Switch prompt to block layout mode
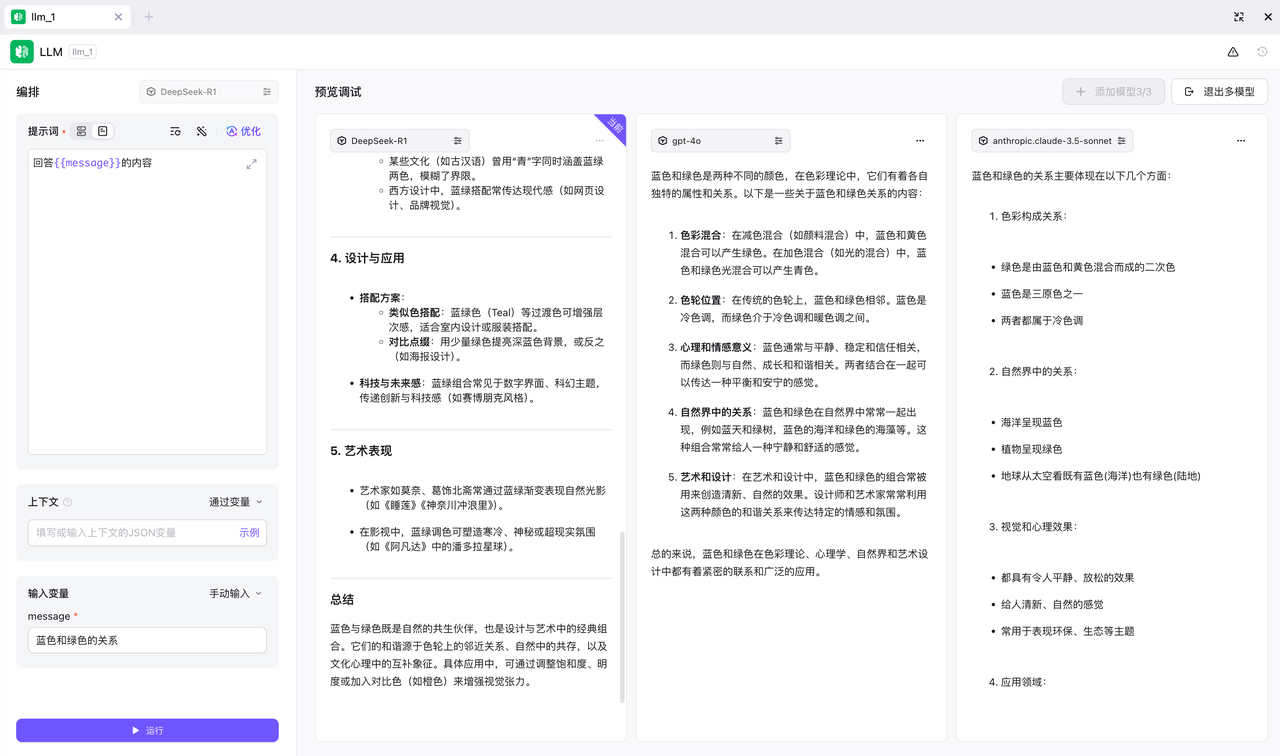 click(82, 131)
